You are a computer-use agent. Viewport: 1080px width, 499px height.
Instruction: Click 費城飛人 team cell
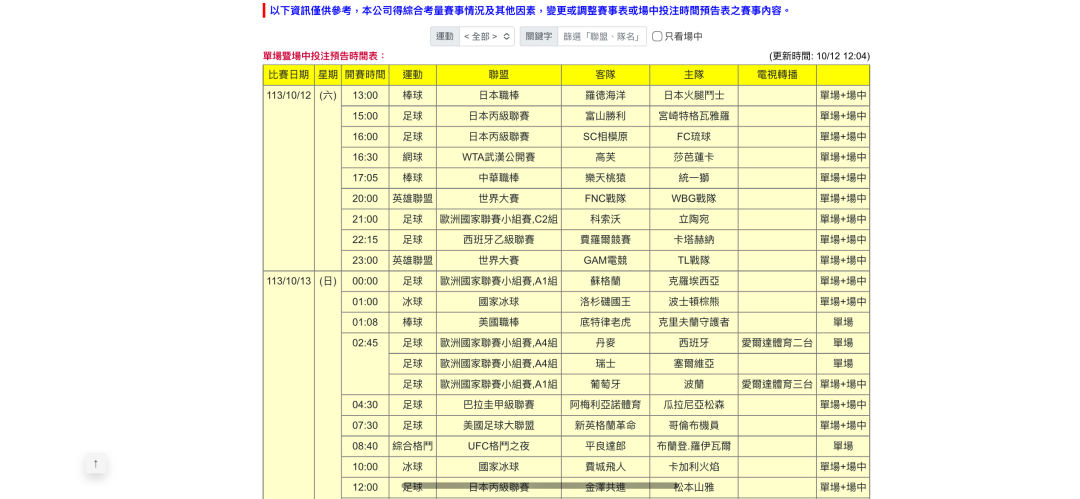605,467
